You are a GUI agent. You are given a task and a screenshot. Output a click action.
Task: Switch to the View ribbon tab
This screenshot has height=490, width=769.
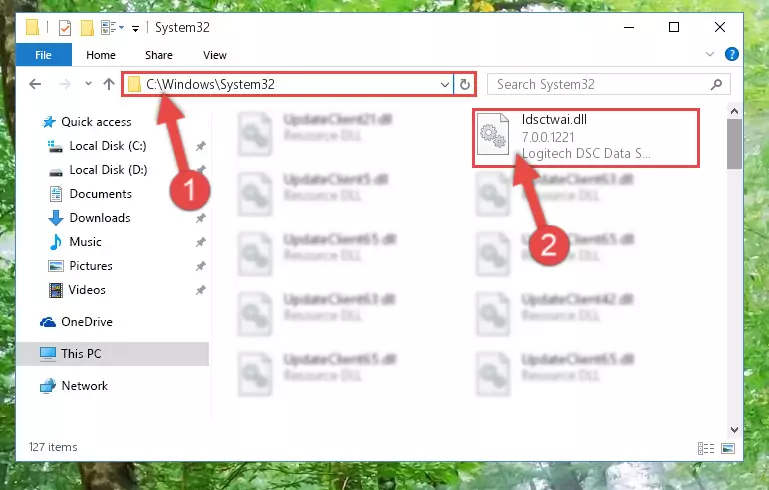215,55
